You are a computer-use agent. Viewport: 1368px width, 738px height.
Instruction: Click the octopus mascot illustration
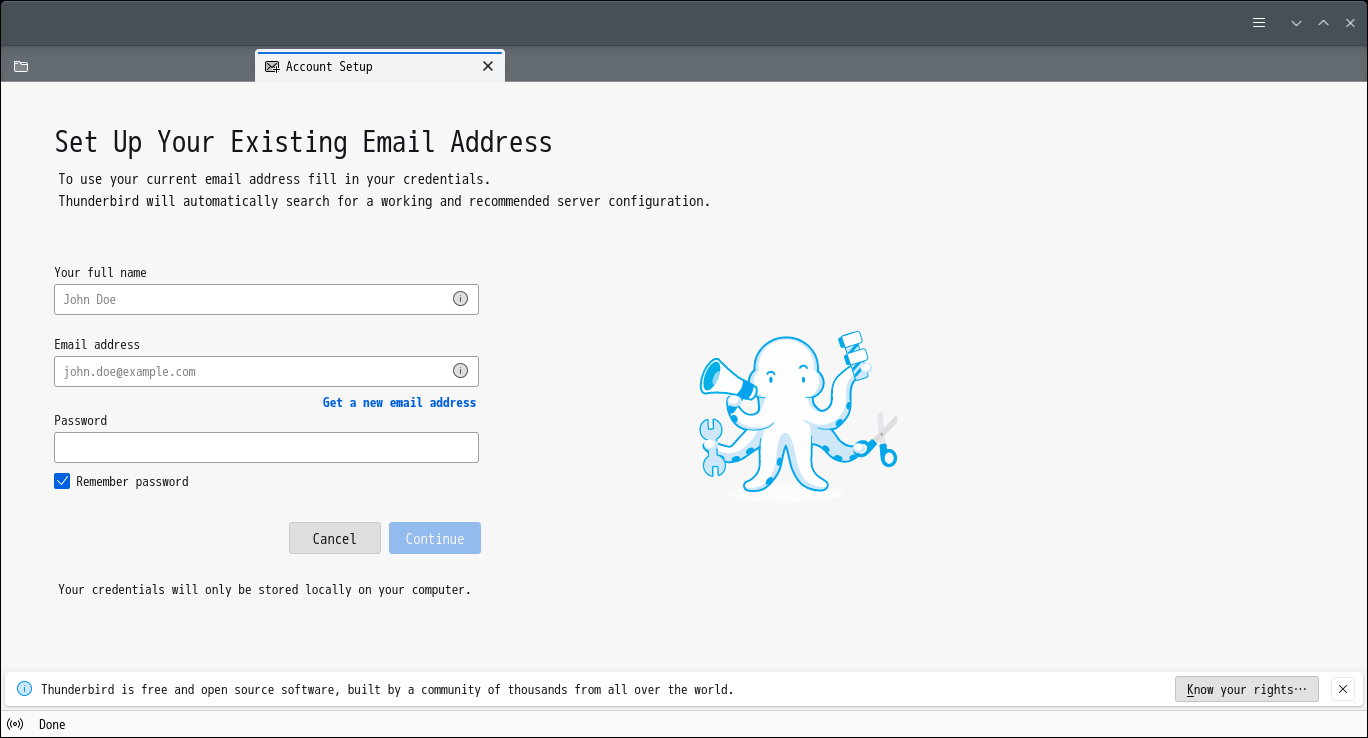pyautogui.click(x=798, y=415)
